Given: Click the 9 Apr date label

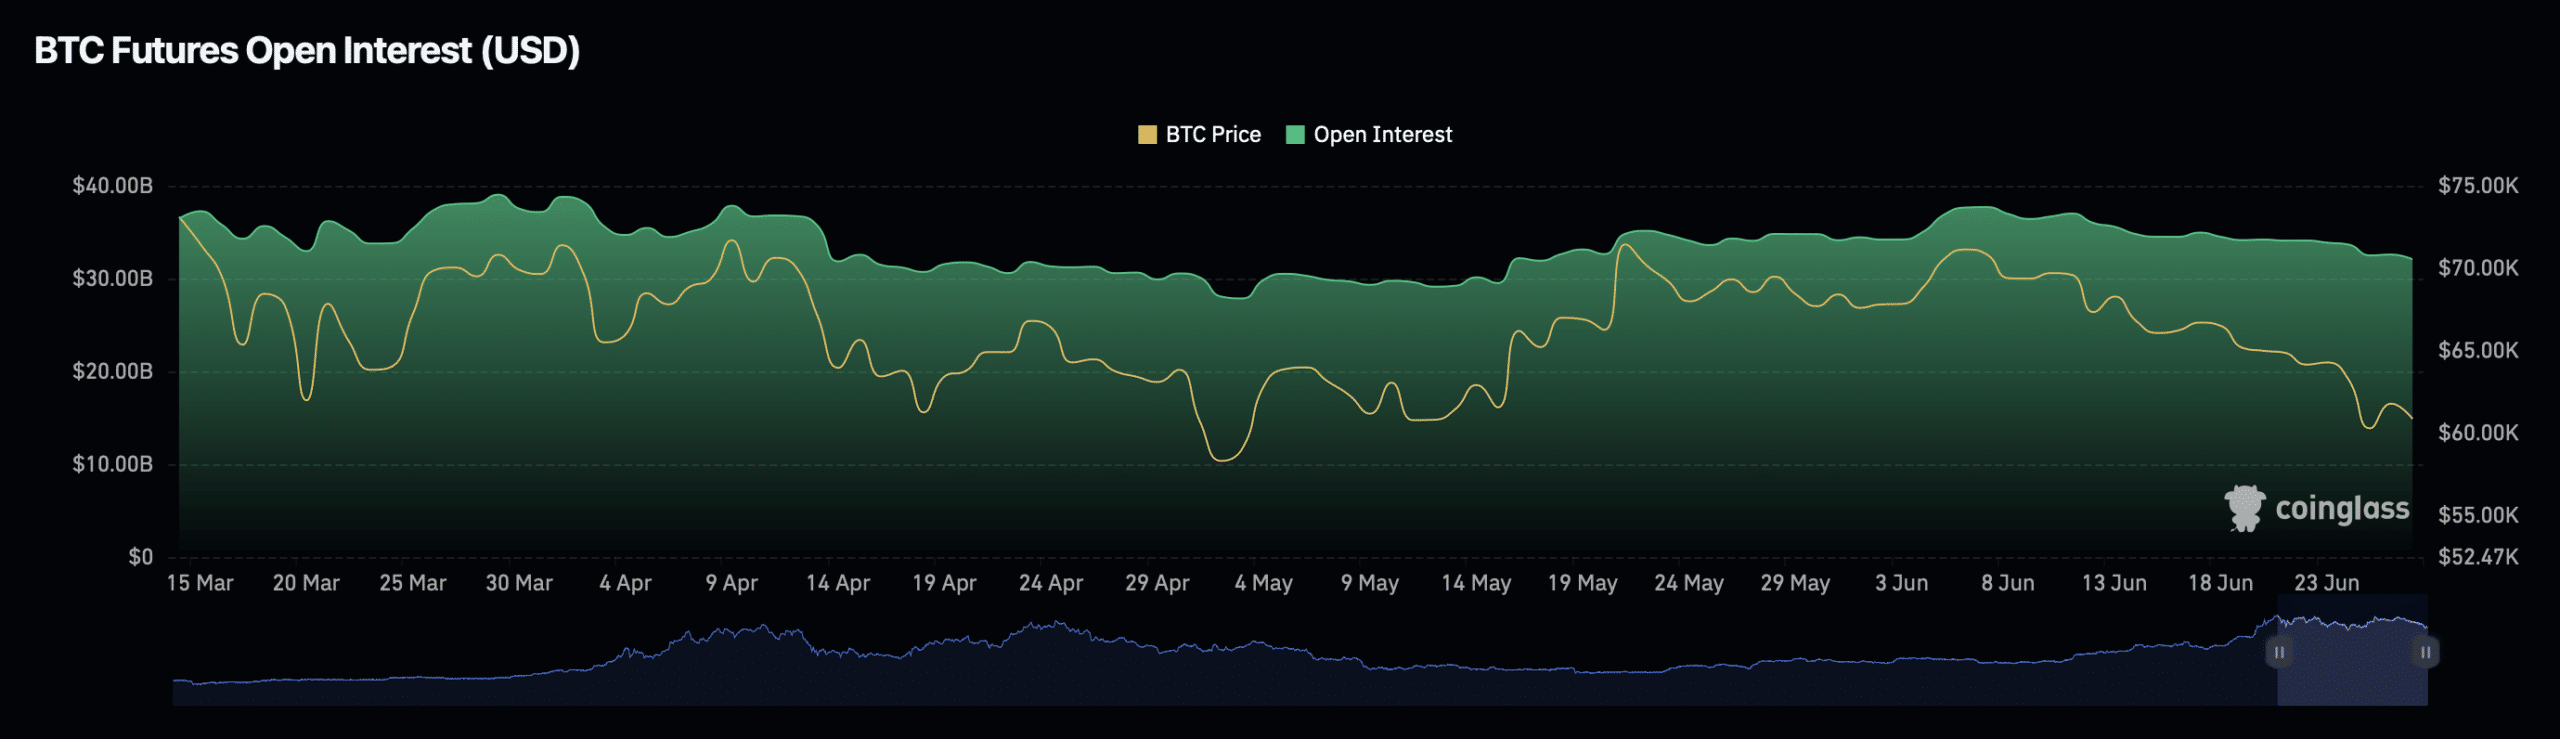Looking at the screenshot, I should (x=732, y=583).
